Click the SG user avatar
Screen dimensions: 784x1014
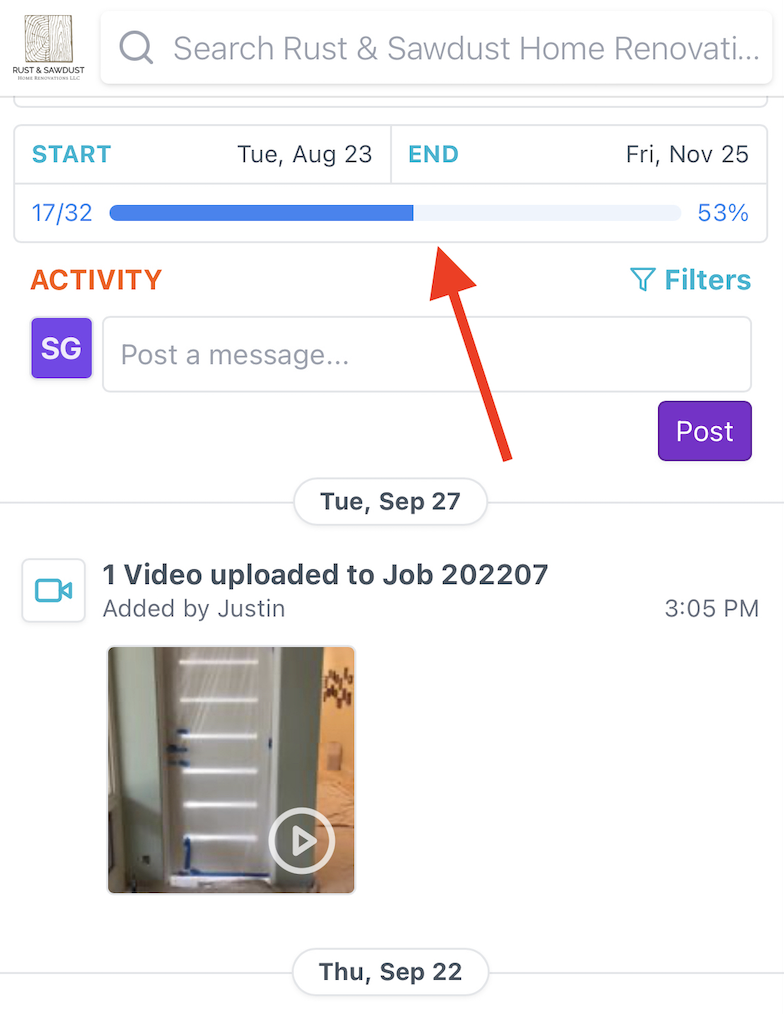61,348
